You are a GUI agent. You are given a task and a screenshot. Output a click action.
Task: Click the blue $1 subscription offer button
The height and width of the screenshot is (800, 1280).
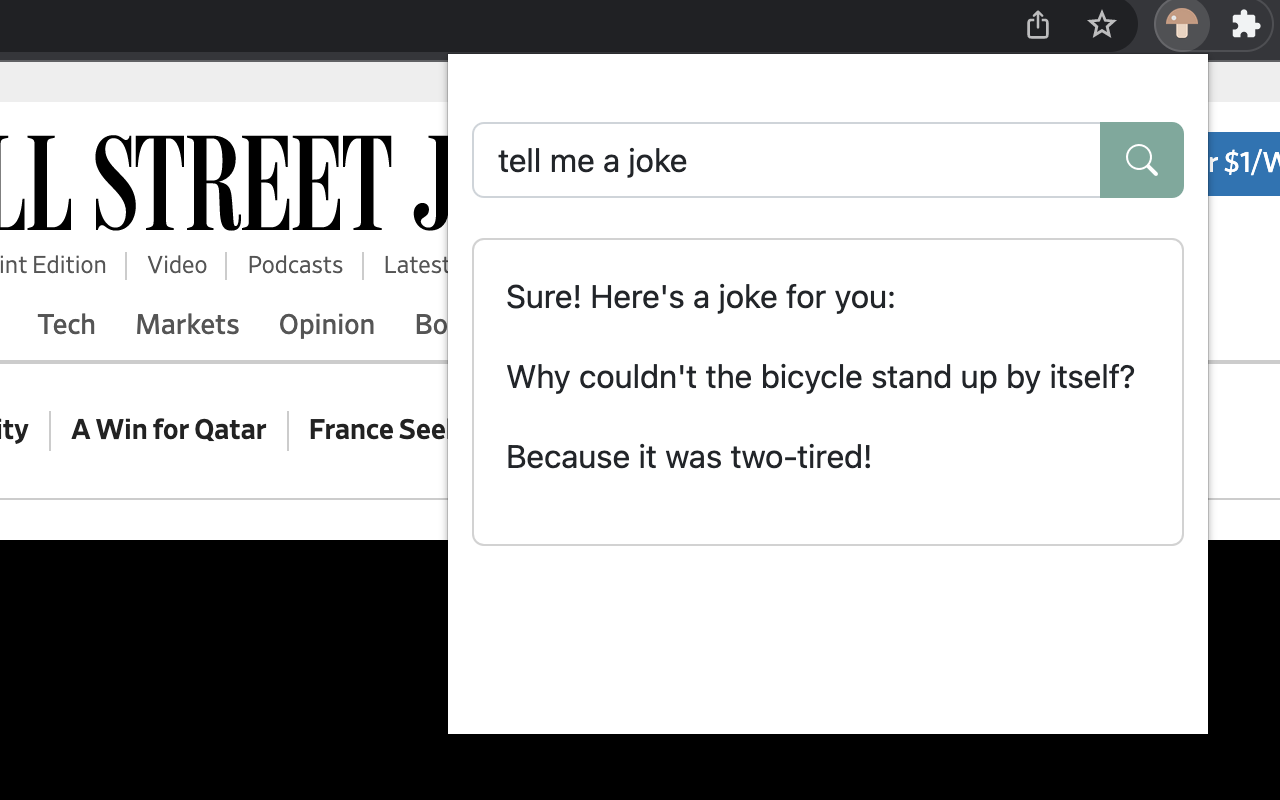click(x=1245, y=160)
